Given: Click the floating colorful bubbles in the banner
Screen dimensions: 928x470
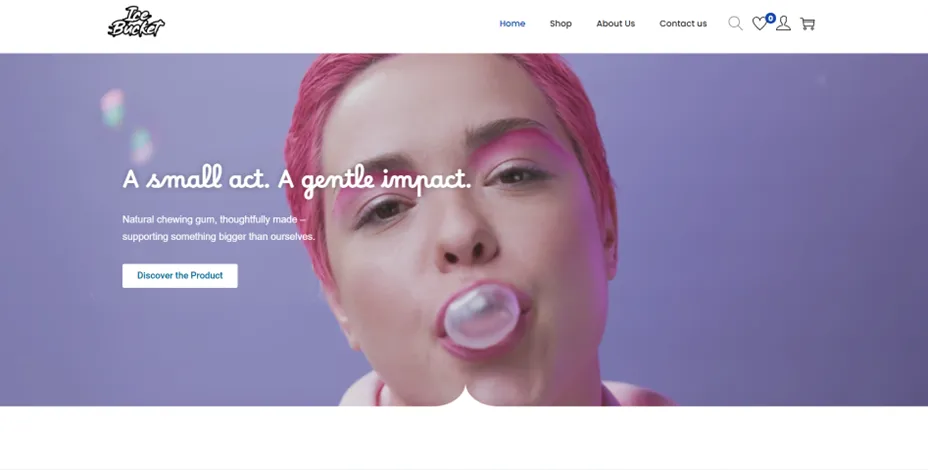Looking at the screenshot, I should click(x=127, y=126).
